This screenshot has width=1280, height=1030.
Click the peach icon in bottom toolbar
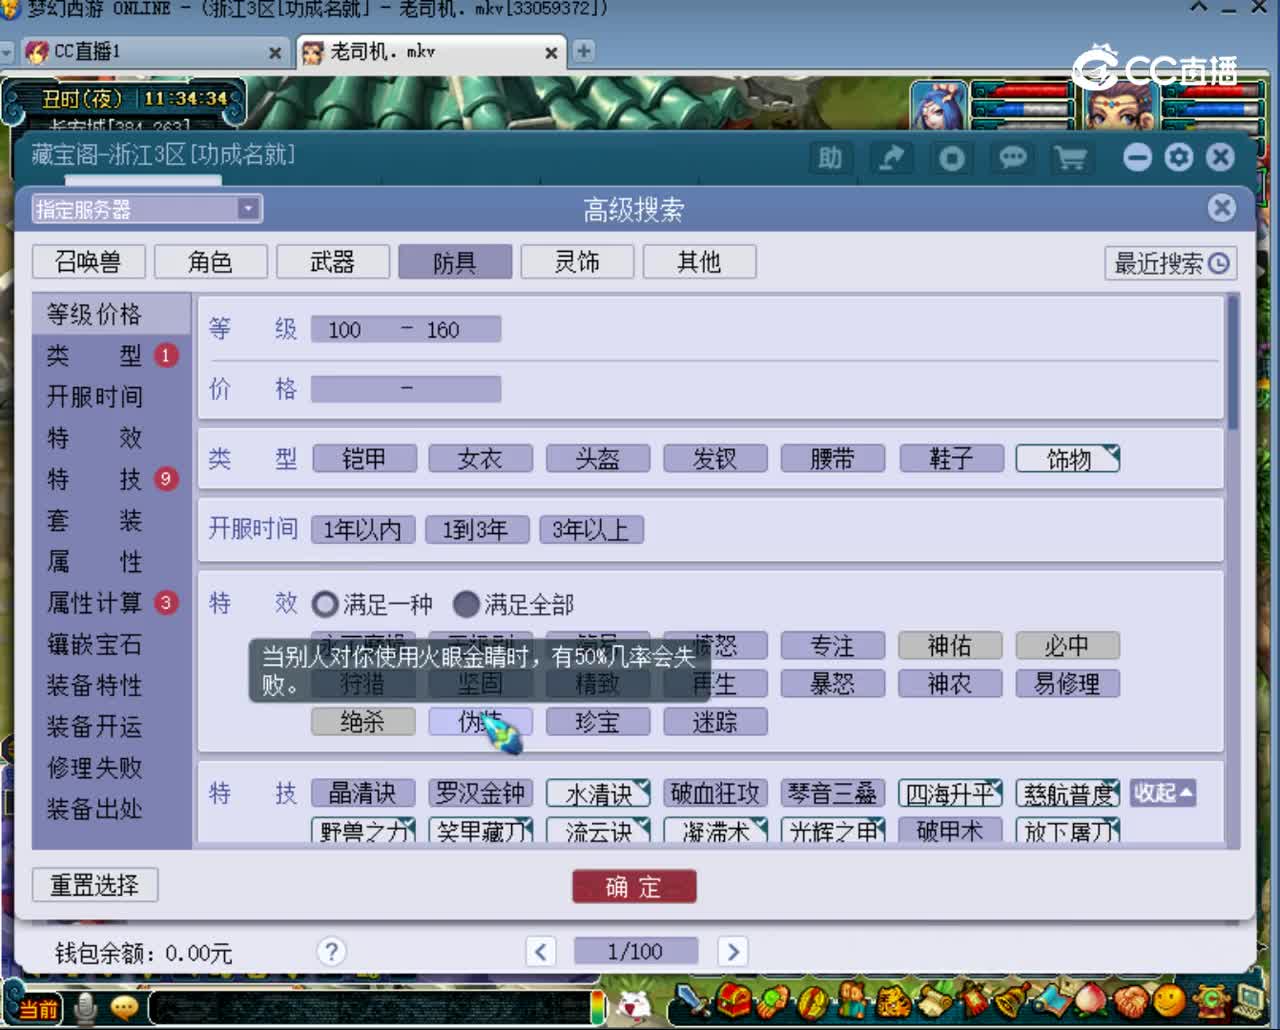pyautogui.click(x=1090, y=1000)
